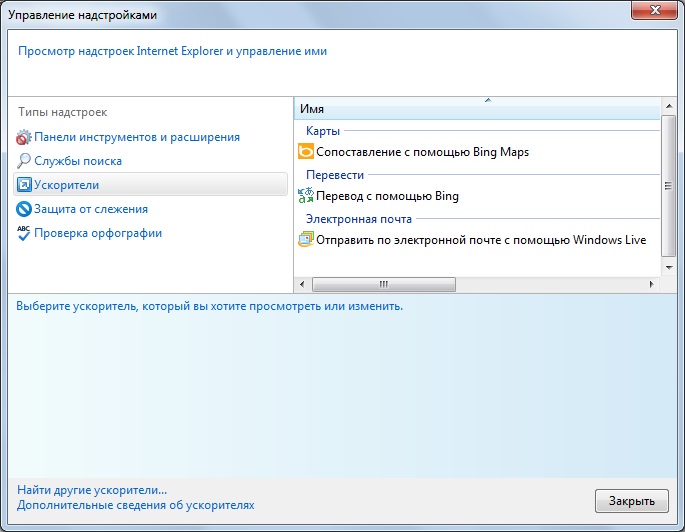Viewport: 685px width, 532px height.
Task: Click the Ускорители arrow icon
Action: pos(24,185)
